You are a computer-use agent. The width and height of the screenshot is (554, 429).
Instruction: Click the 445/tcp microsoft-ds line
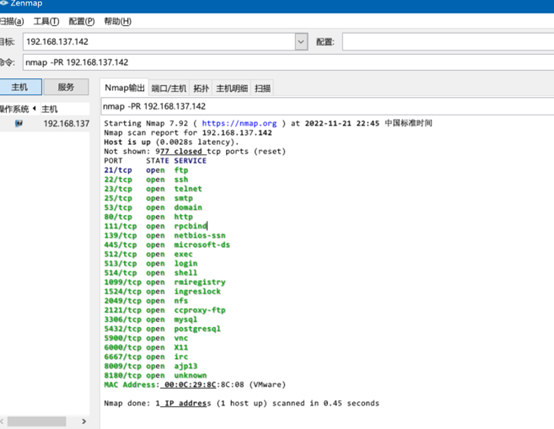coord(167,245)
